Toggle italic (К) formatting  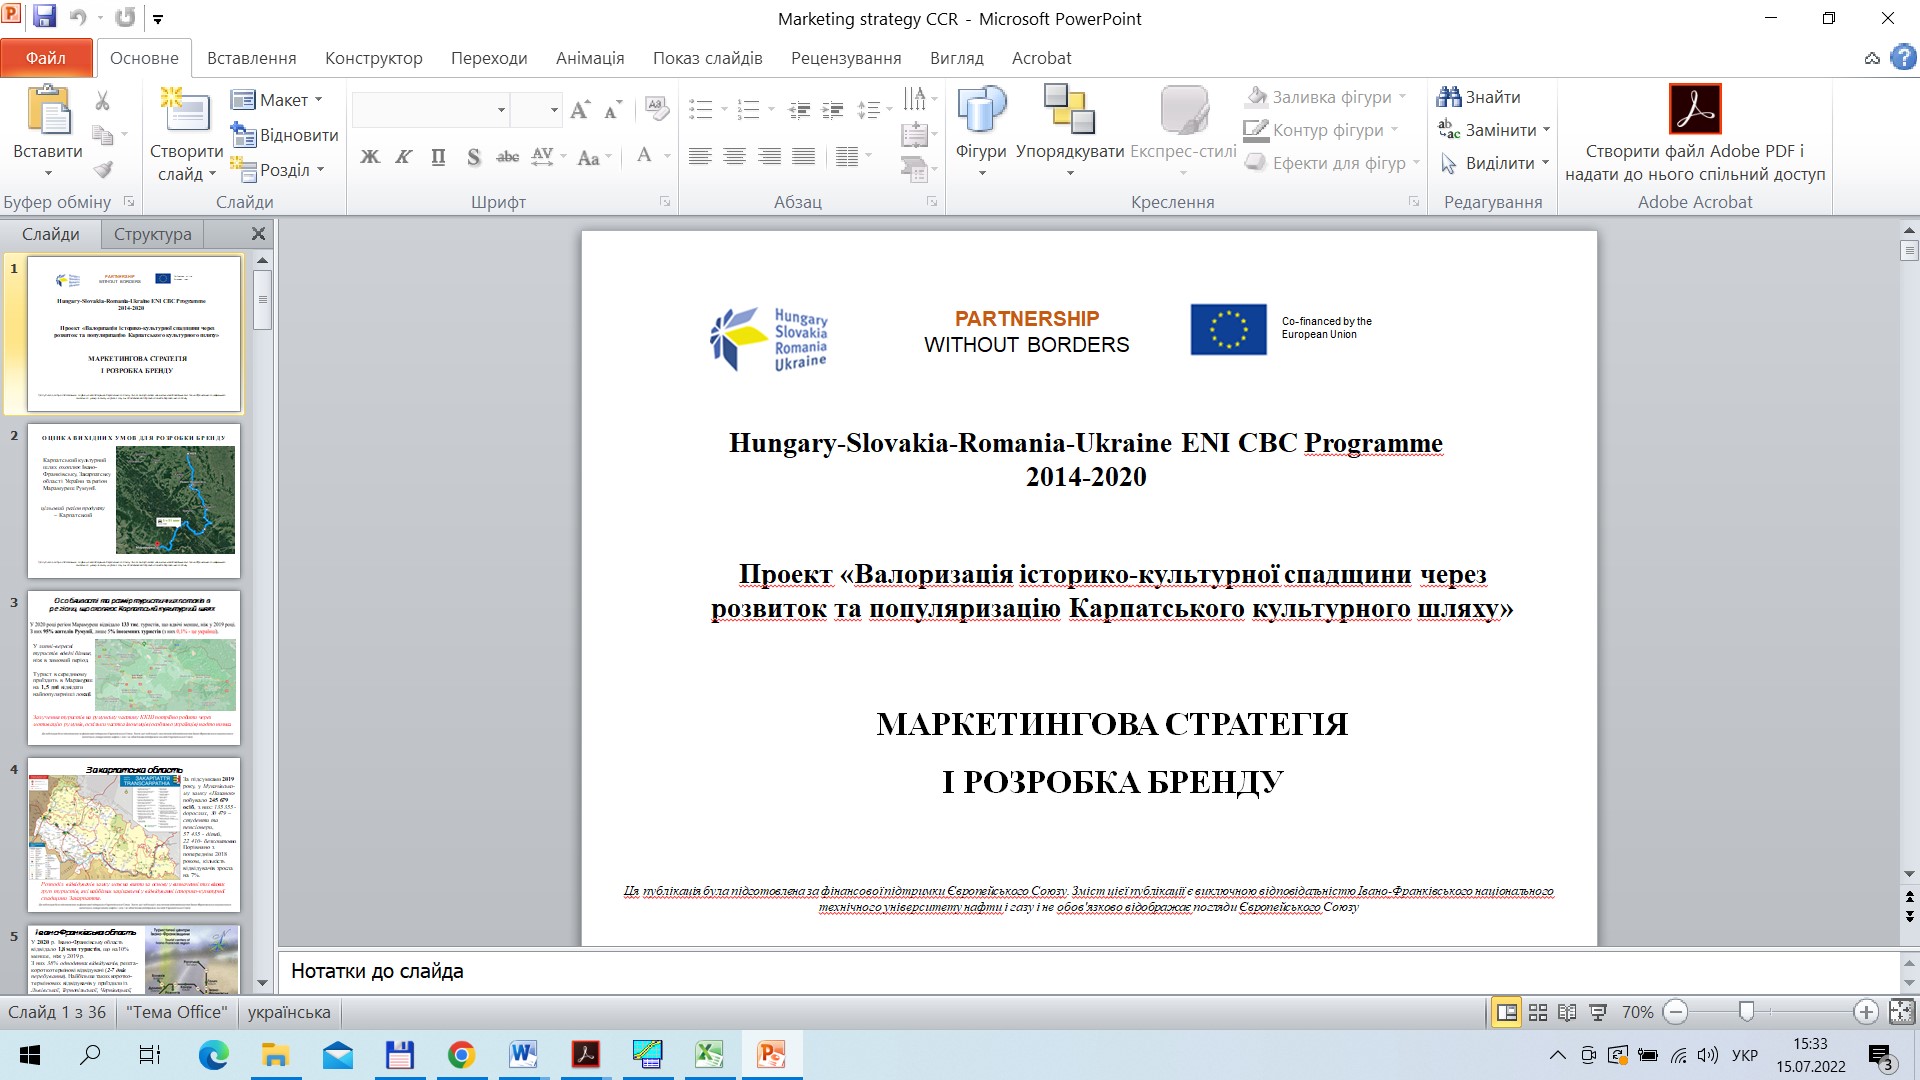404,157
